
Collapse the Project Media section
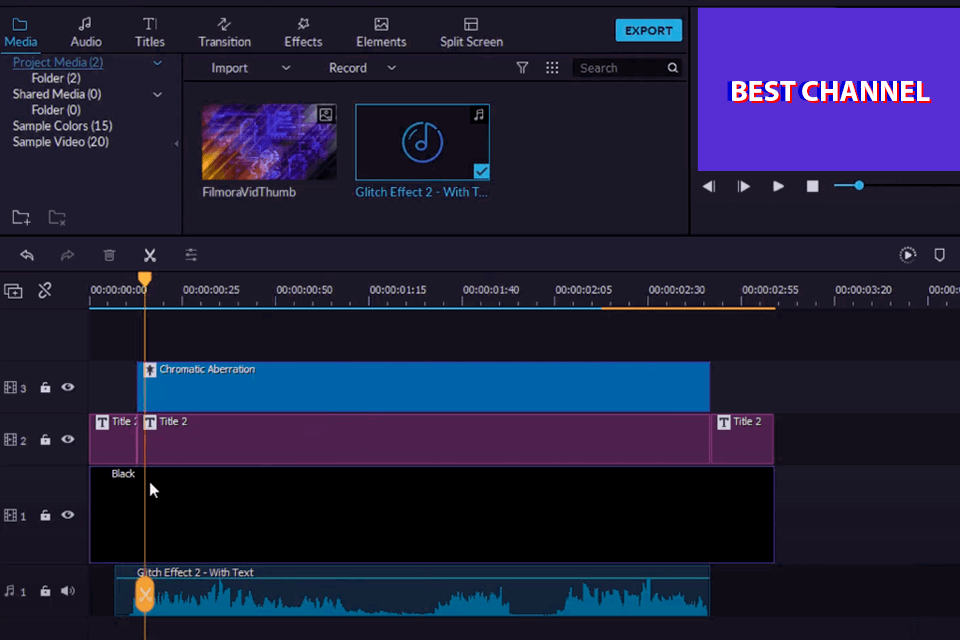pos(156,61)
